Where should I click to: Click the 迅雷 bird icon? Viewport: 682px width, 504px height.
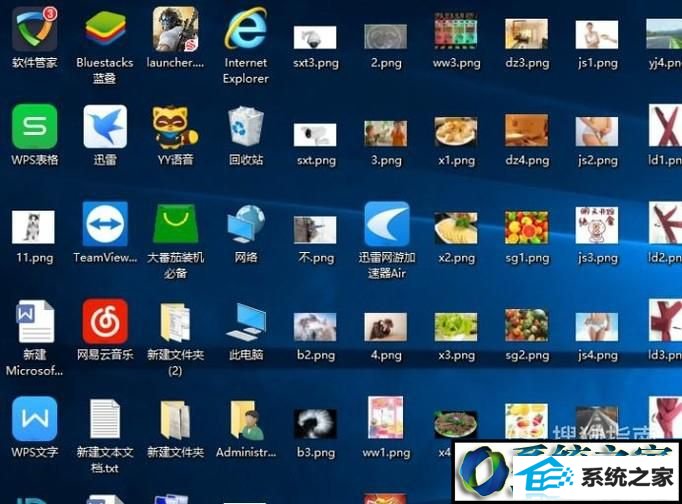pyautogui.click(x=105, y=127)
